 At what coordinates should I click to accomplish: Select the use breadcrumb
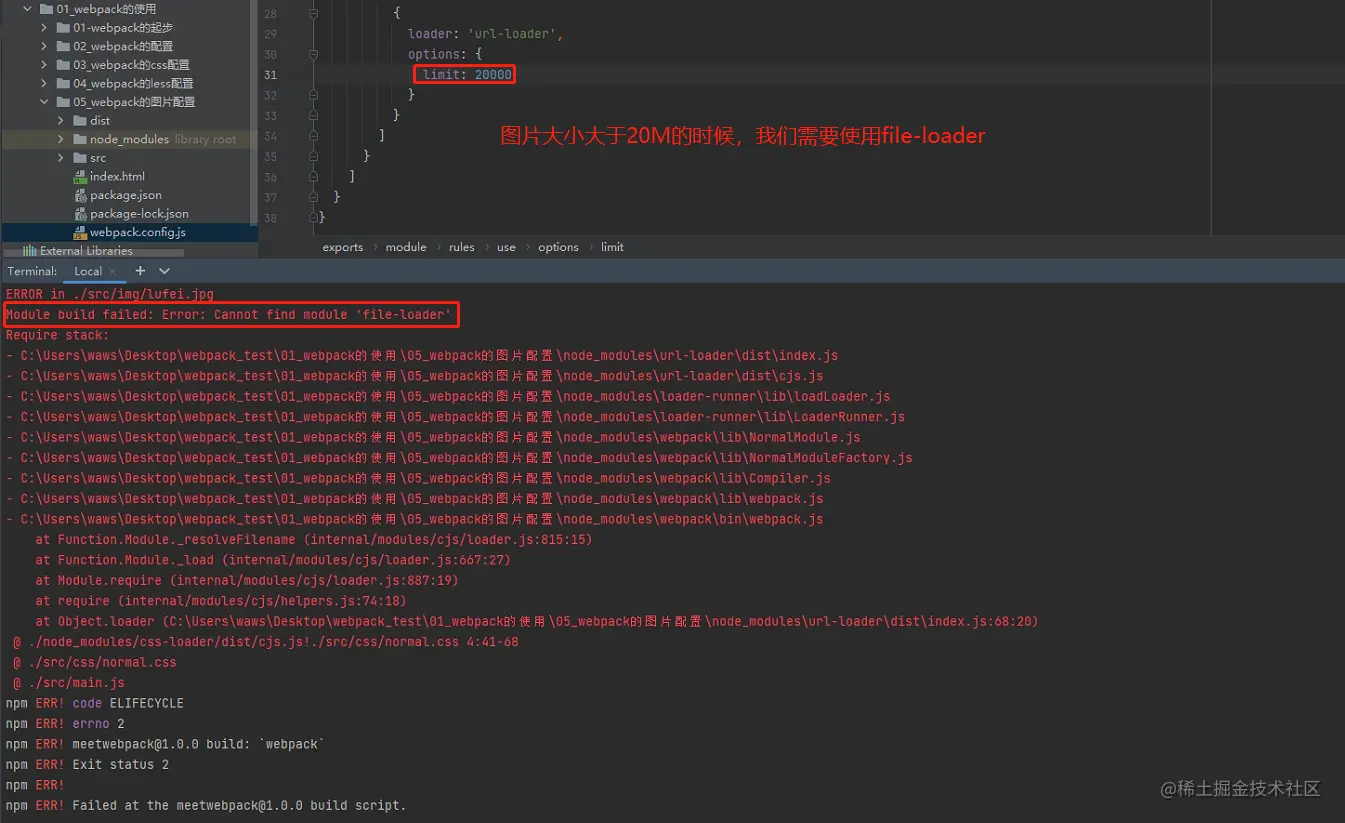(507, 247)
